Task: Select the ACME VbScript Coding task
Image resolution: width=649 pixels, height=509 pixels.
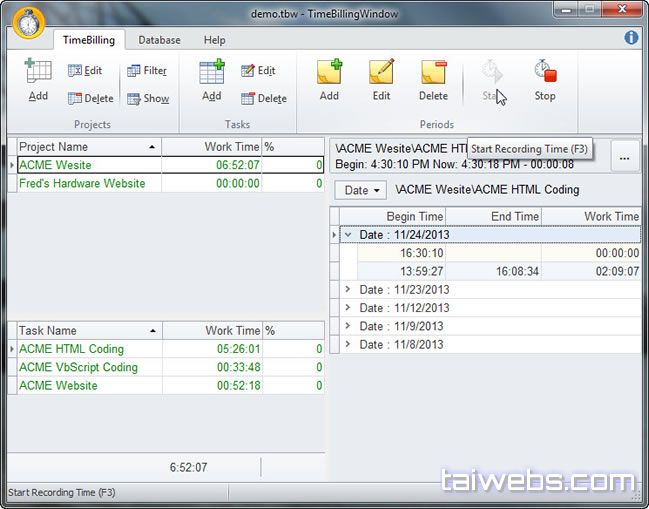Action: (78, 367)
